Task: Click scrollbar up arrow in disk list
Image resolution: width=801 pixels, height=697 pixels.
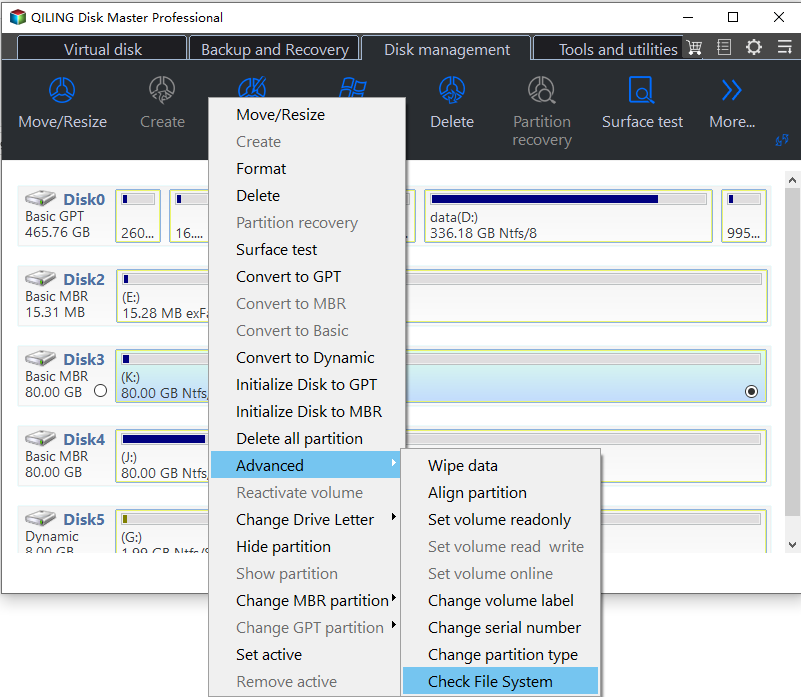Action: tap(792, 180)
